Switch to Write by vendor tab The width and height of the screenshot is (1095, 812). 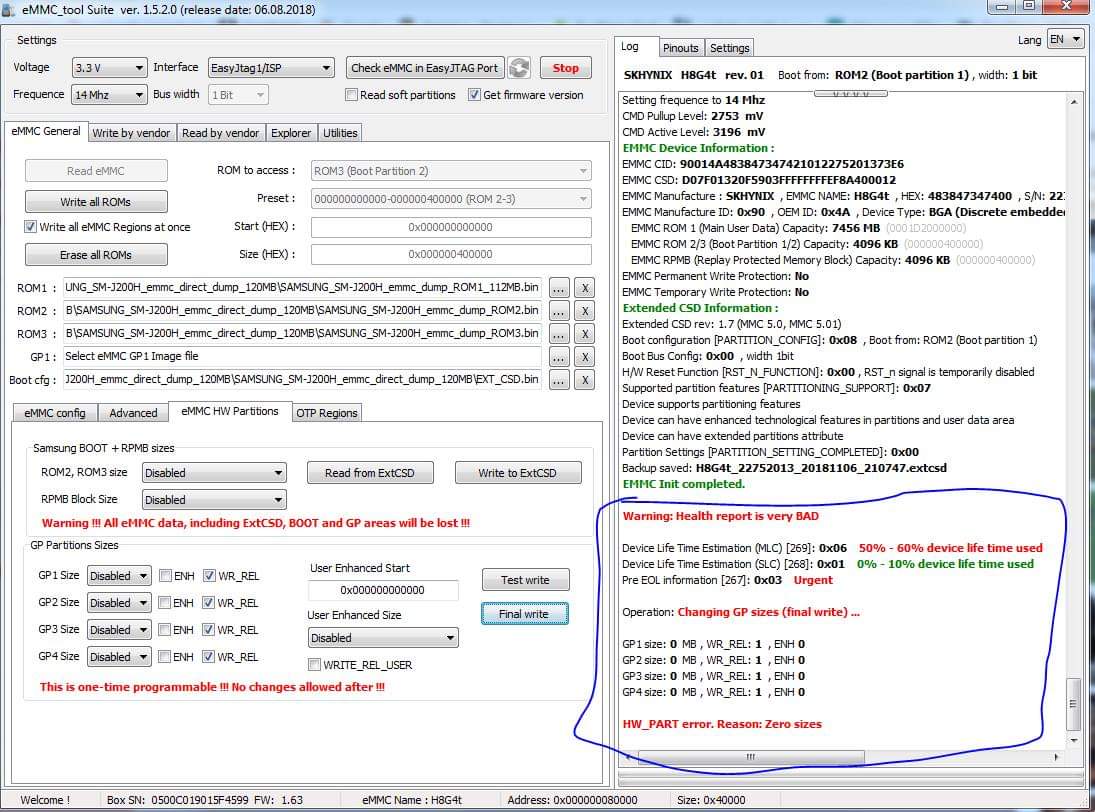[x=131, y=133]
